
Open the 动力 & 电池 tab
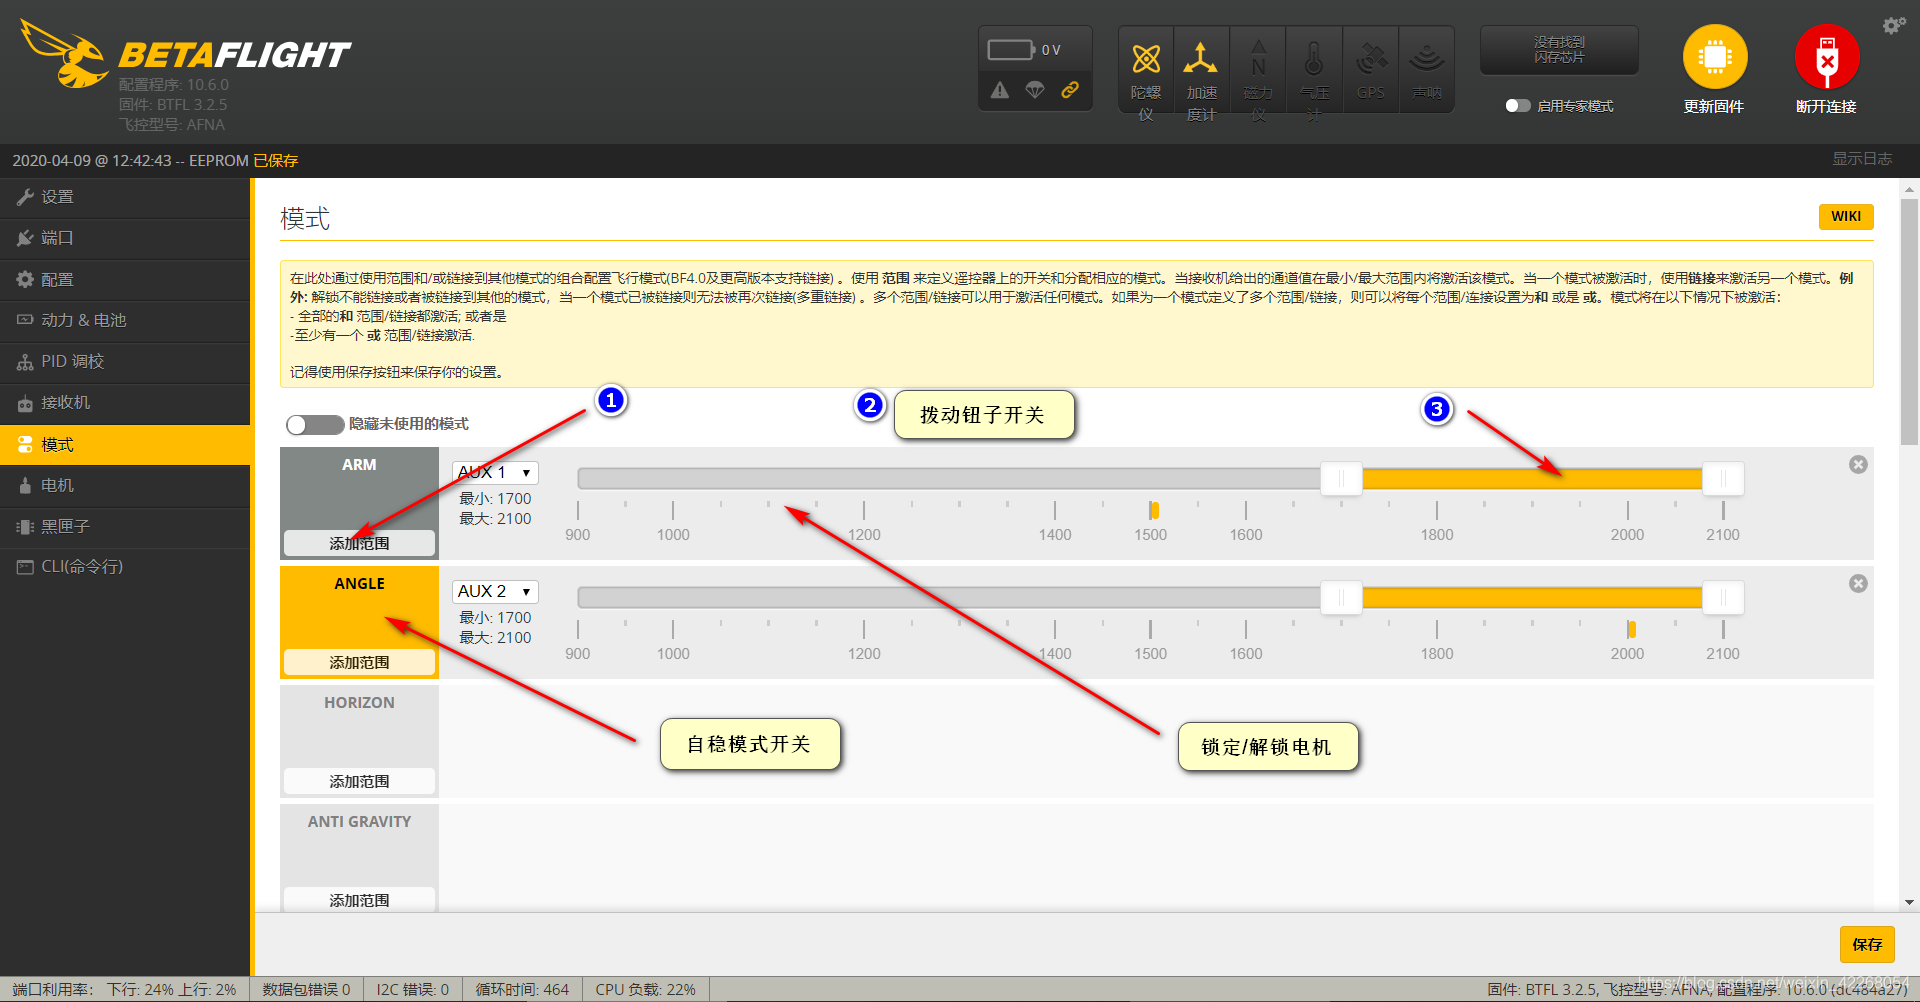(125, 320)
